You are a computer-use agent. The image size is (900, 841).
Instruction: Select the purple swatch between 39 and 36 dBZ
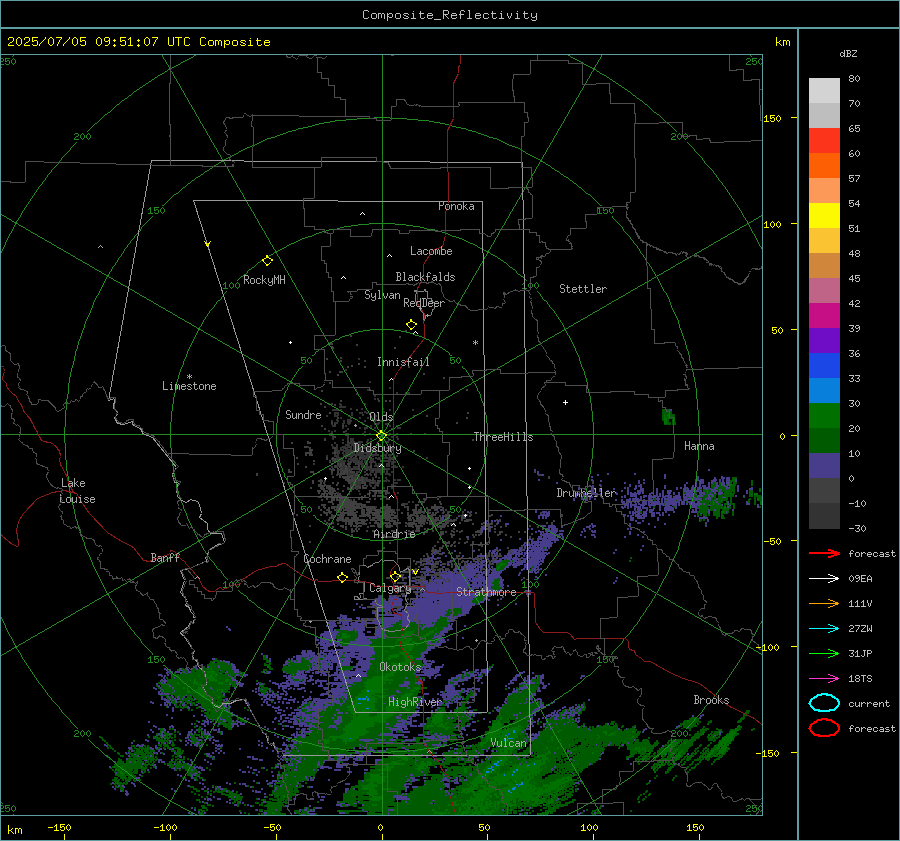point(824,340)
